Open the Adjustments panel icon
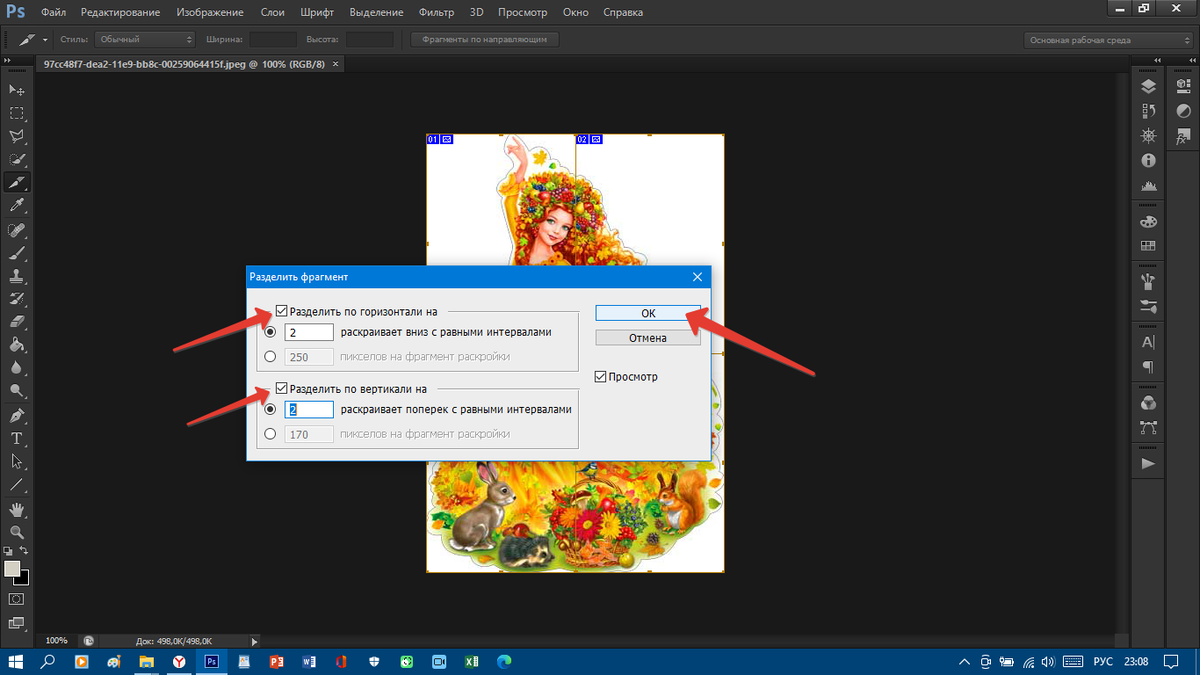Screen dimensions: 1200x675 pos(1184,111)
